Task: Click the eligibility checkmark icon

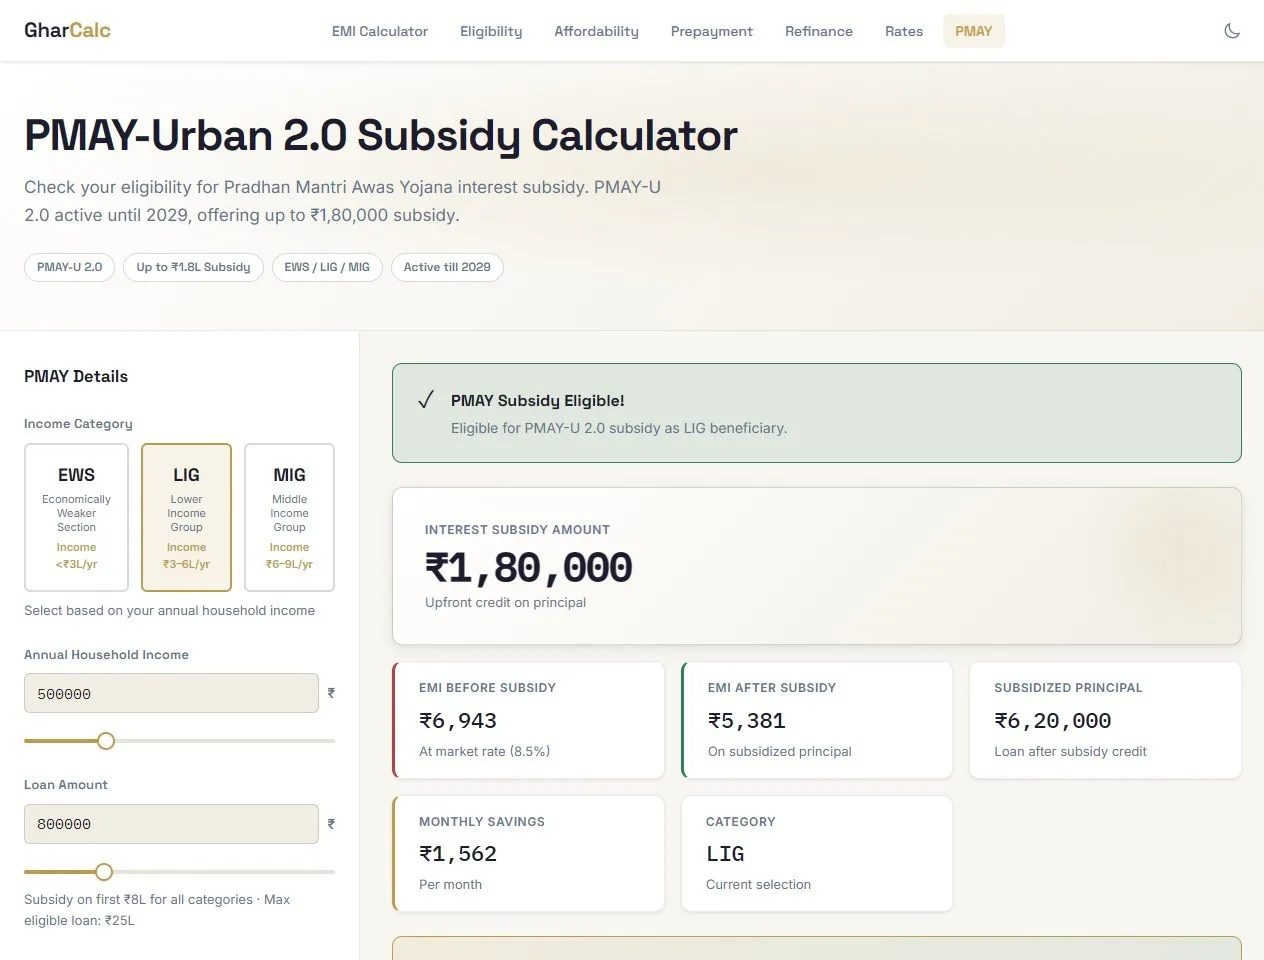Action: pos(426,400)
